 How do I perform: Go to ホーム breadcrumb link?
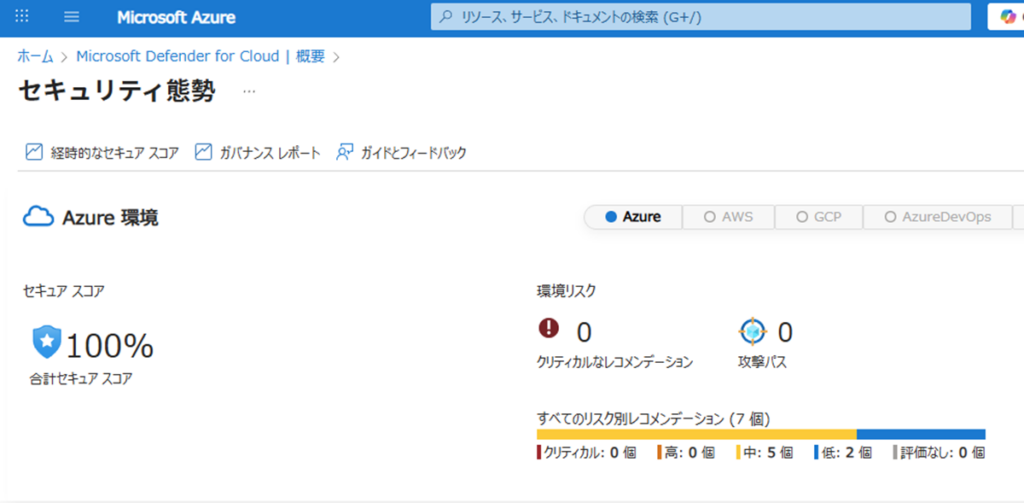pyautogui.click(x=35, y=56)
